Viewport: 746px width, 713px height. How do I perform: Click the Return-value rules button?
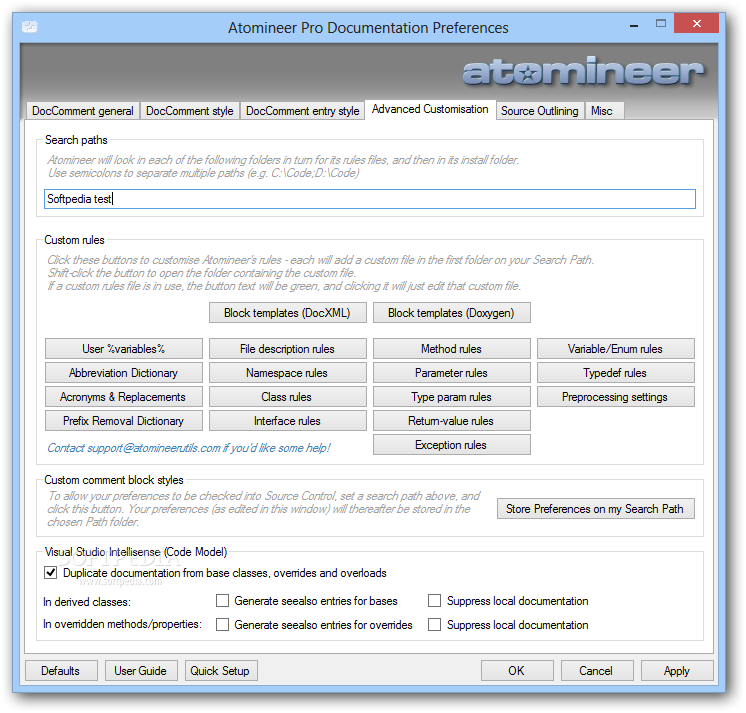pos(452,421)
